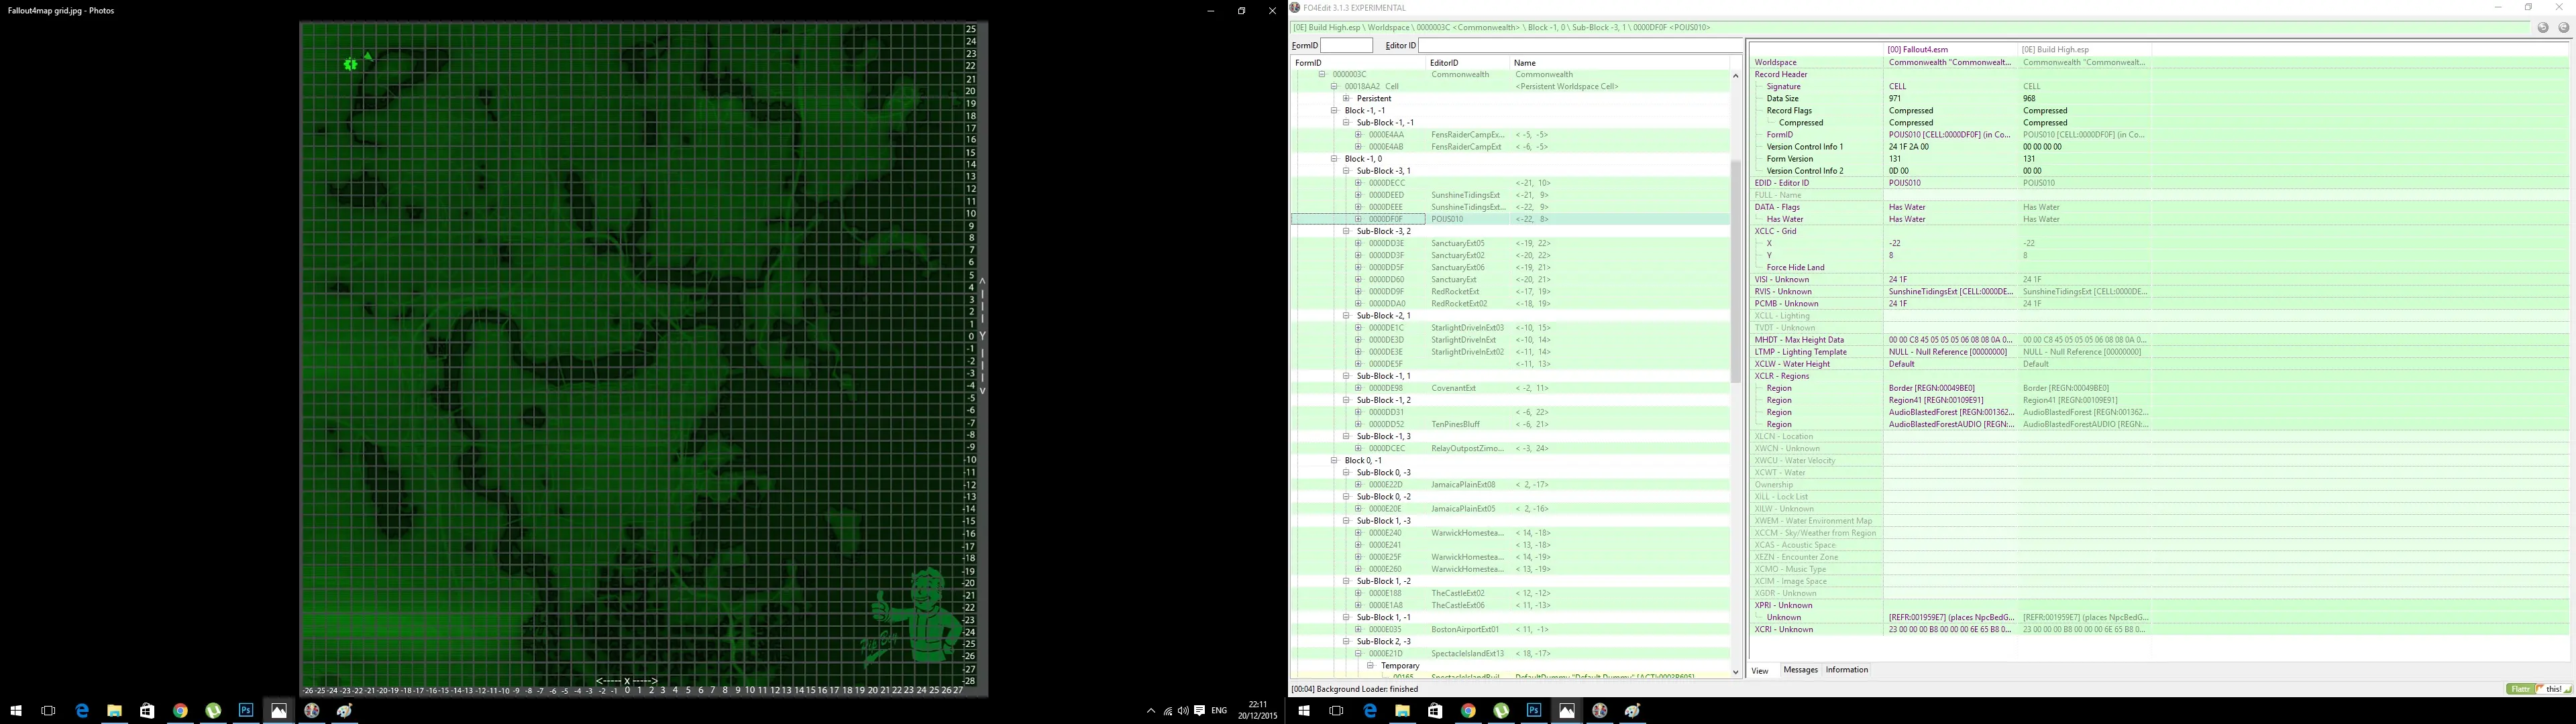
Task: Select the JamaicaPlainExt08 row
Action: pyautogui.click(x=1511, y=485)
